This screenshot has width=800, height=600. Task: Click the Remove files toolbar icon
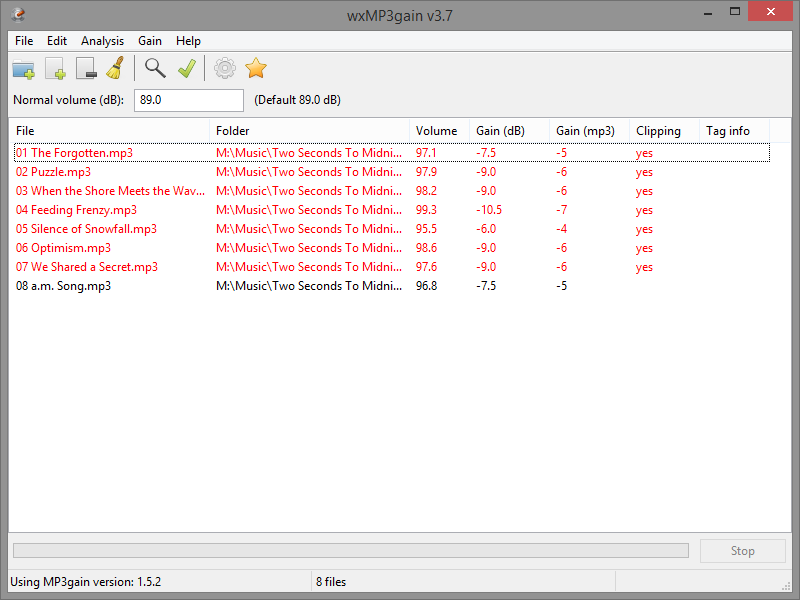(86, 69)
